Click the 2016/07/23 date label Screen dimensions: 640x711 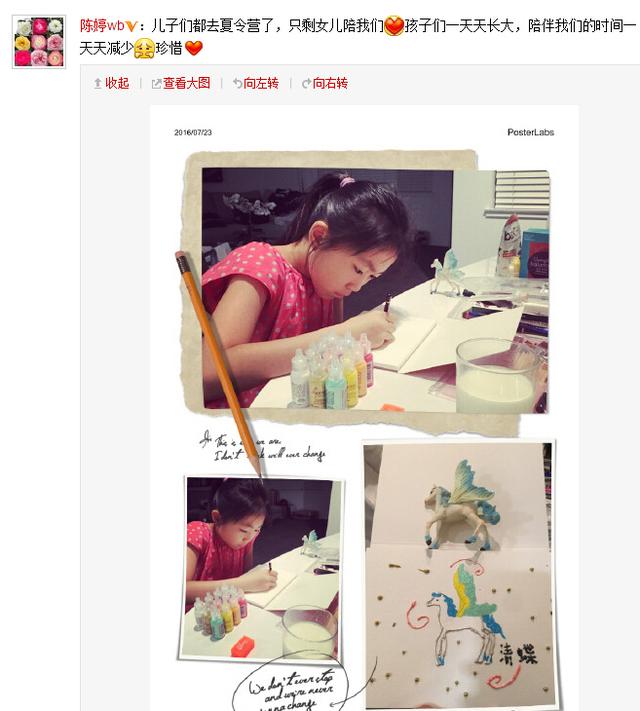[193, 132]
